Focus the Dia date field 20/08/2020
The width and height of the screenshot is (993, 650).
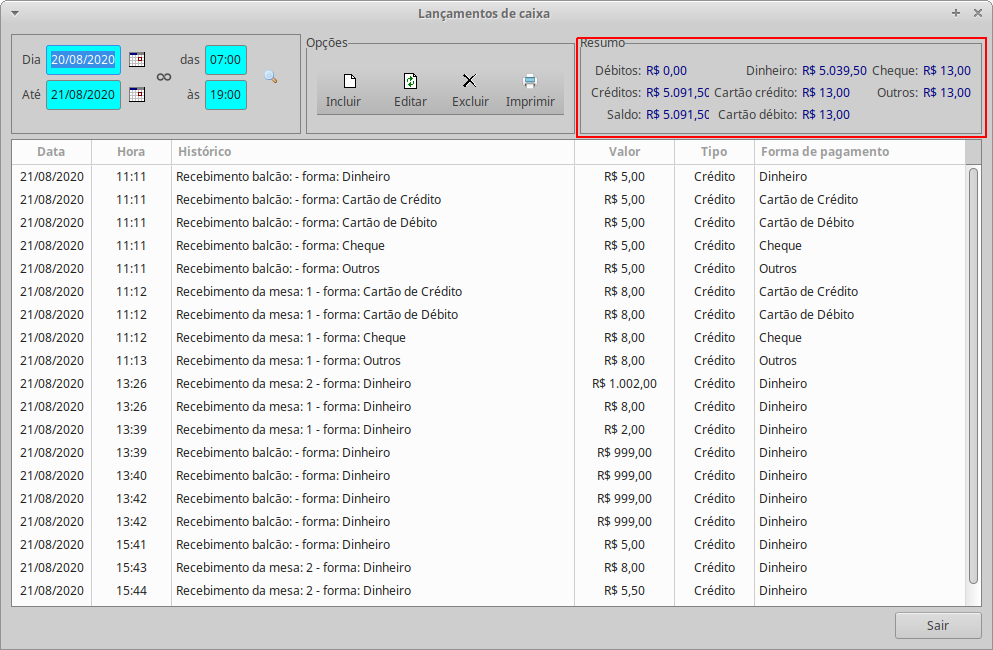click(x=83, y=60)
